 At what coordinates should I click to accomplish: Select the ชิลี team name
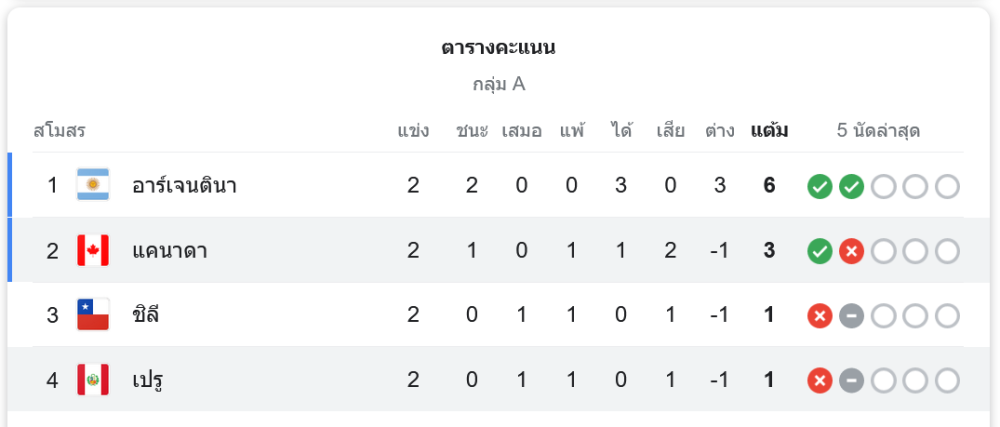pos(146,315)
